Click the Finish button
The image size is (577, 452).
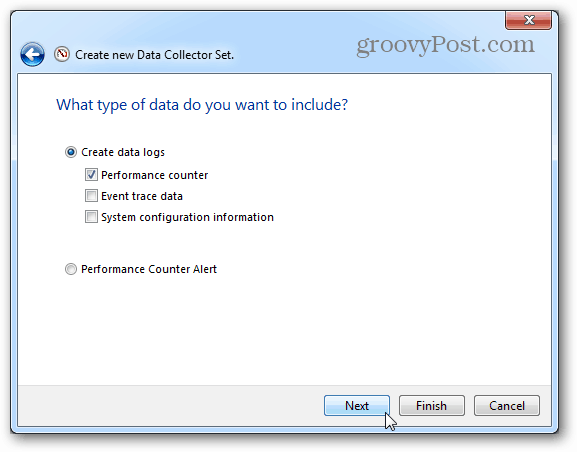[432, 406]
